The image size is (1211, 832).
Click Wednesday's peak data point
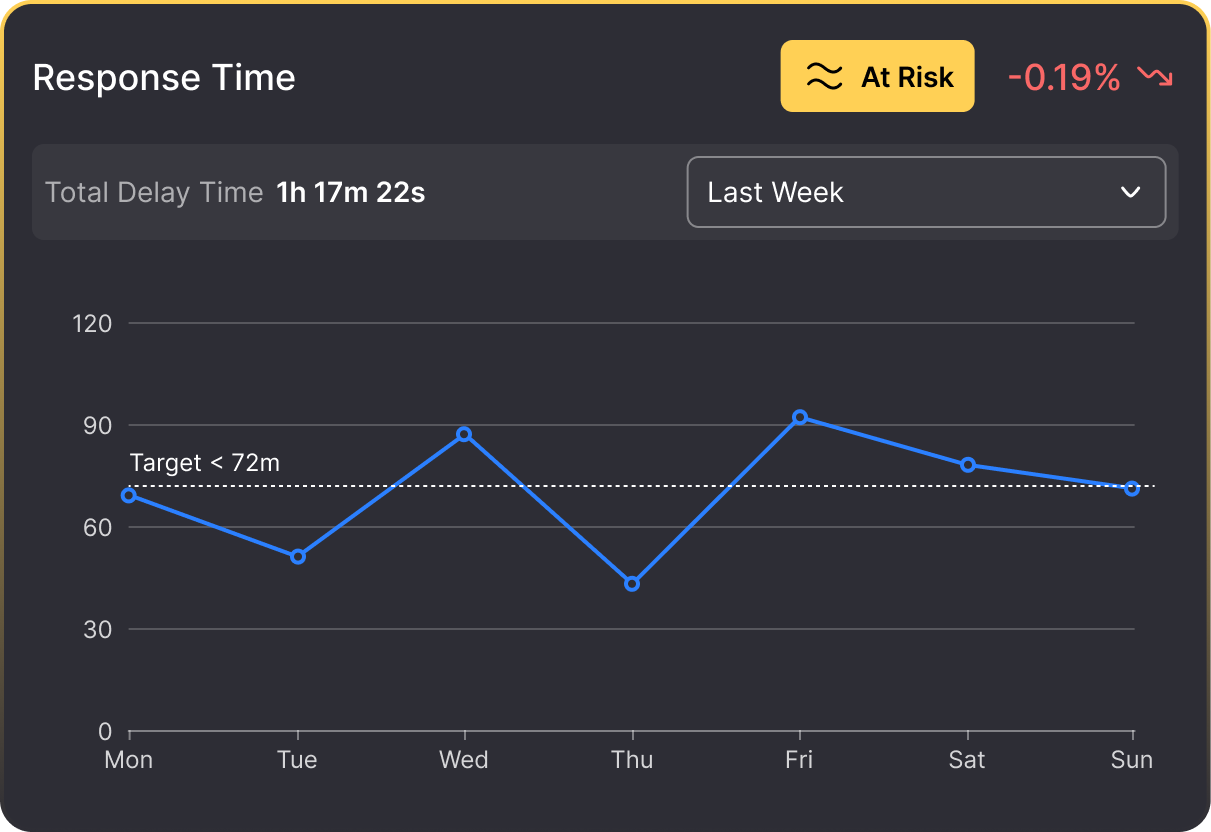click(x=464, y=433)
